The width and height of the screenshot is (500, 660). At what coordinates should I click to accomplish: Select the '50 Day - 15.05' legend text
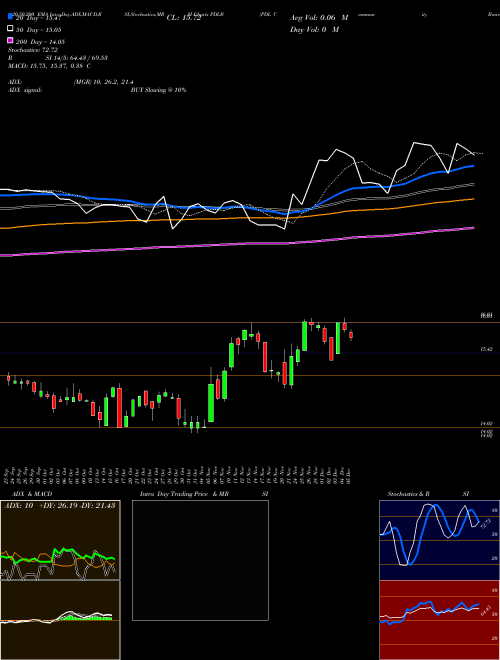coord(39,30)
